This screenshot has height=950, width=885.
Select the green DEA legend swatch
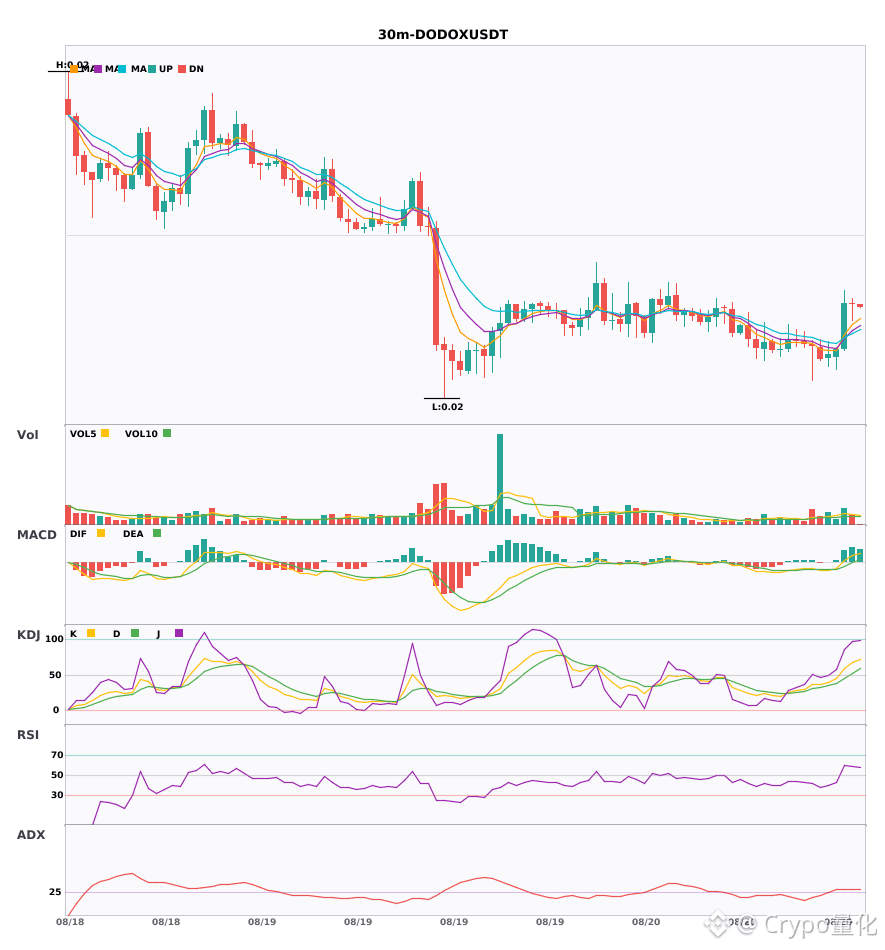coord(157,533)
